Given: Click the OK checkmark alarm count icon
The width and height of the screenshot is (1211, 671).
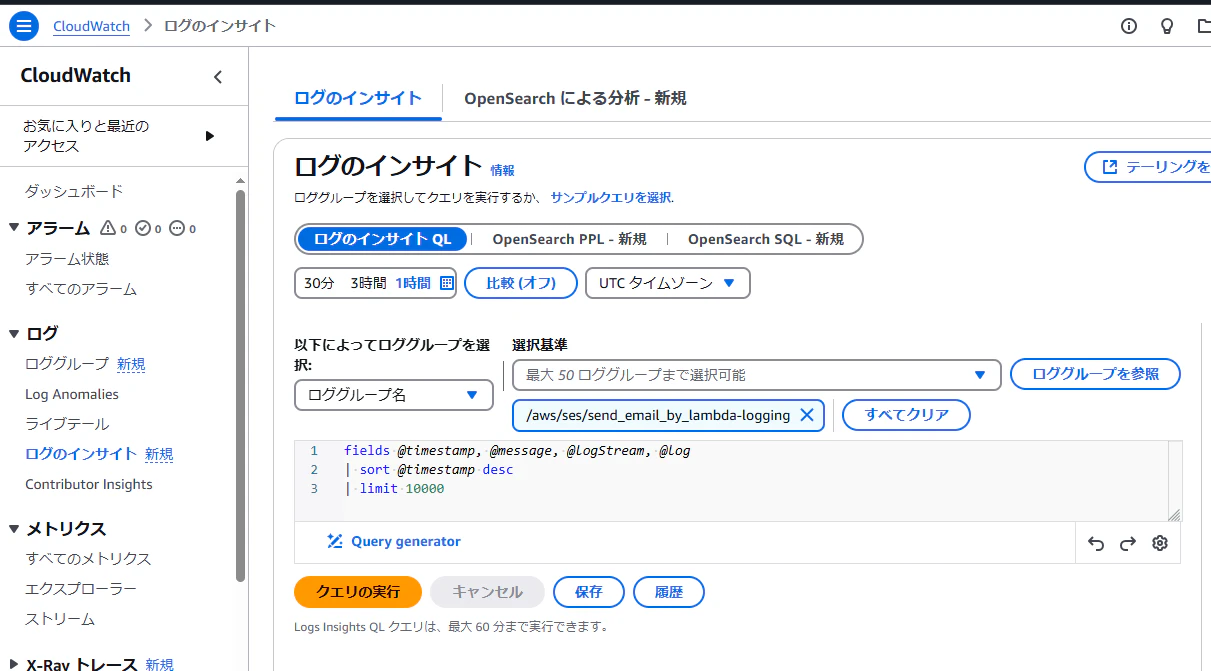Looking at the screenshot, I should pos(142,228).
